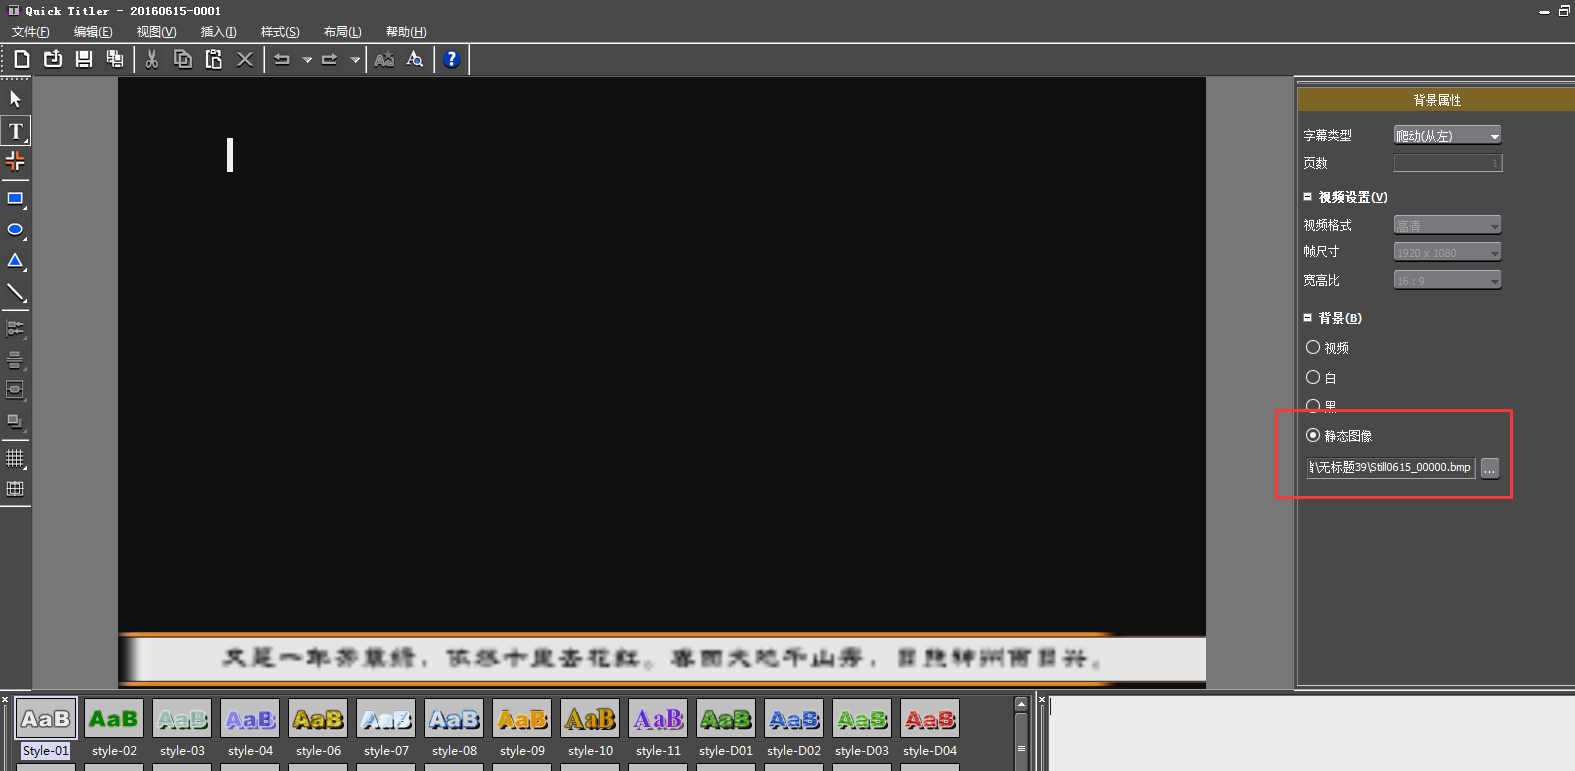Screen dimensions: 1575x771
Task: Select the 静态图像 background radio button
Action: coord(1313,435)
